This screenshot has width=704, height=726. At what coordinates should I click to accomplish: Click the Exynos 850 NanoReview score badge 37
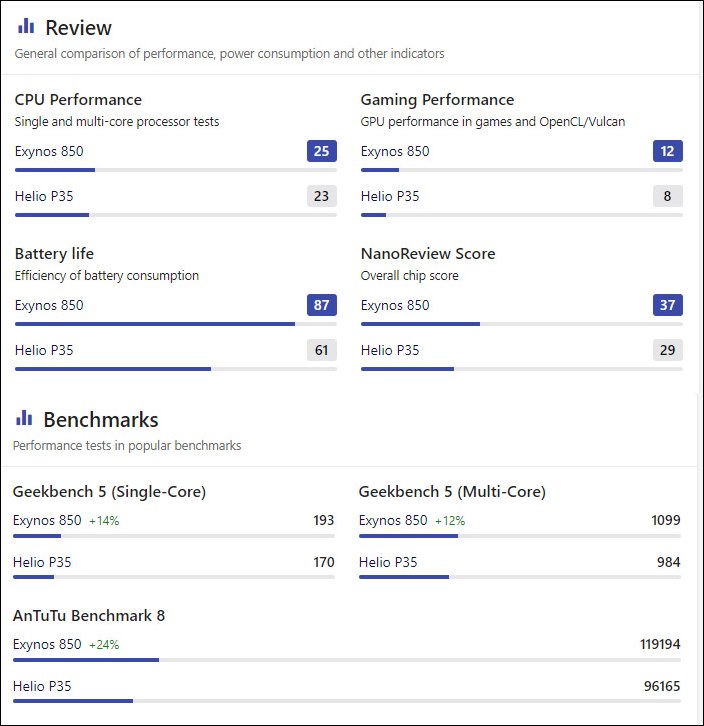pos(667,305)
